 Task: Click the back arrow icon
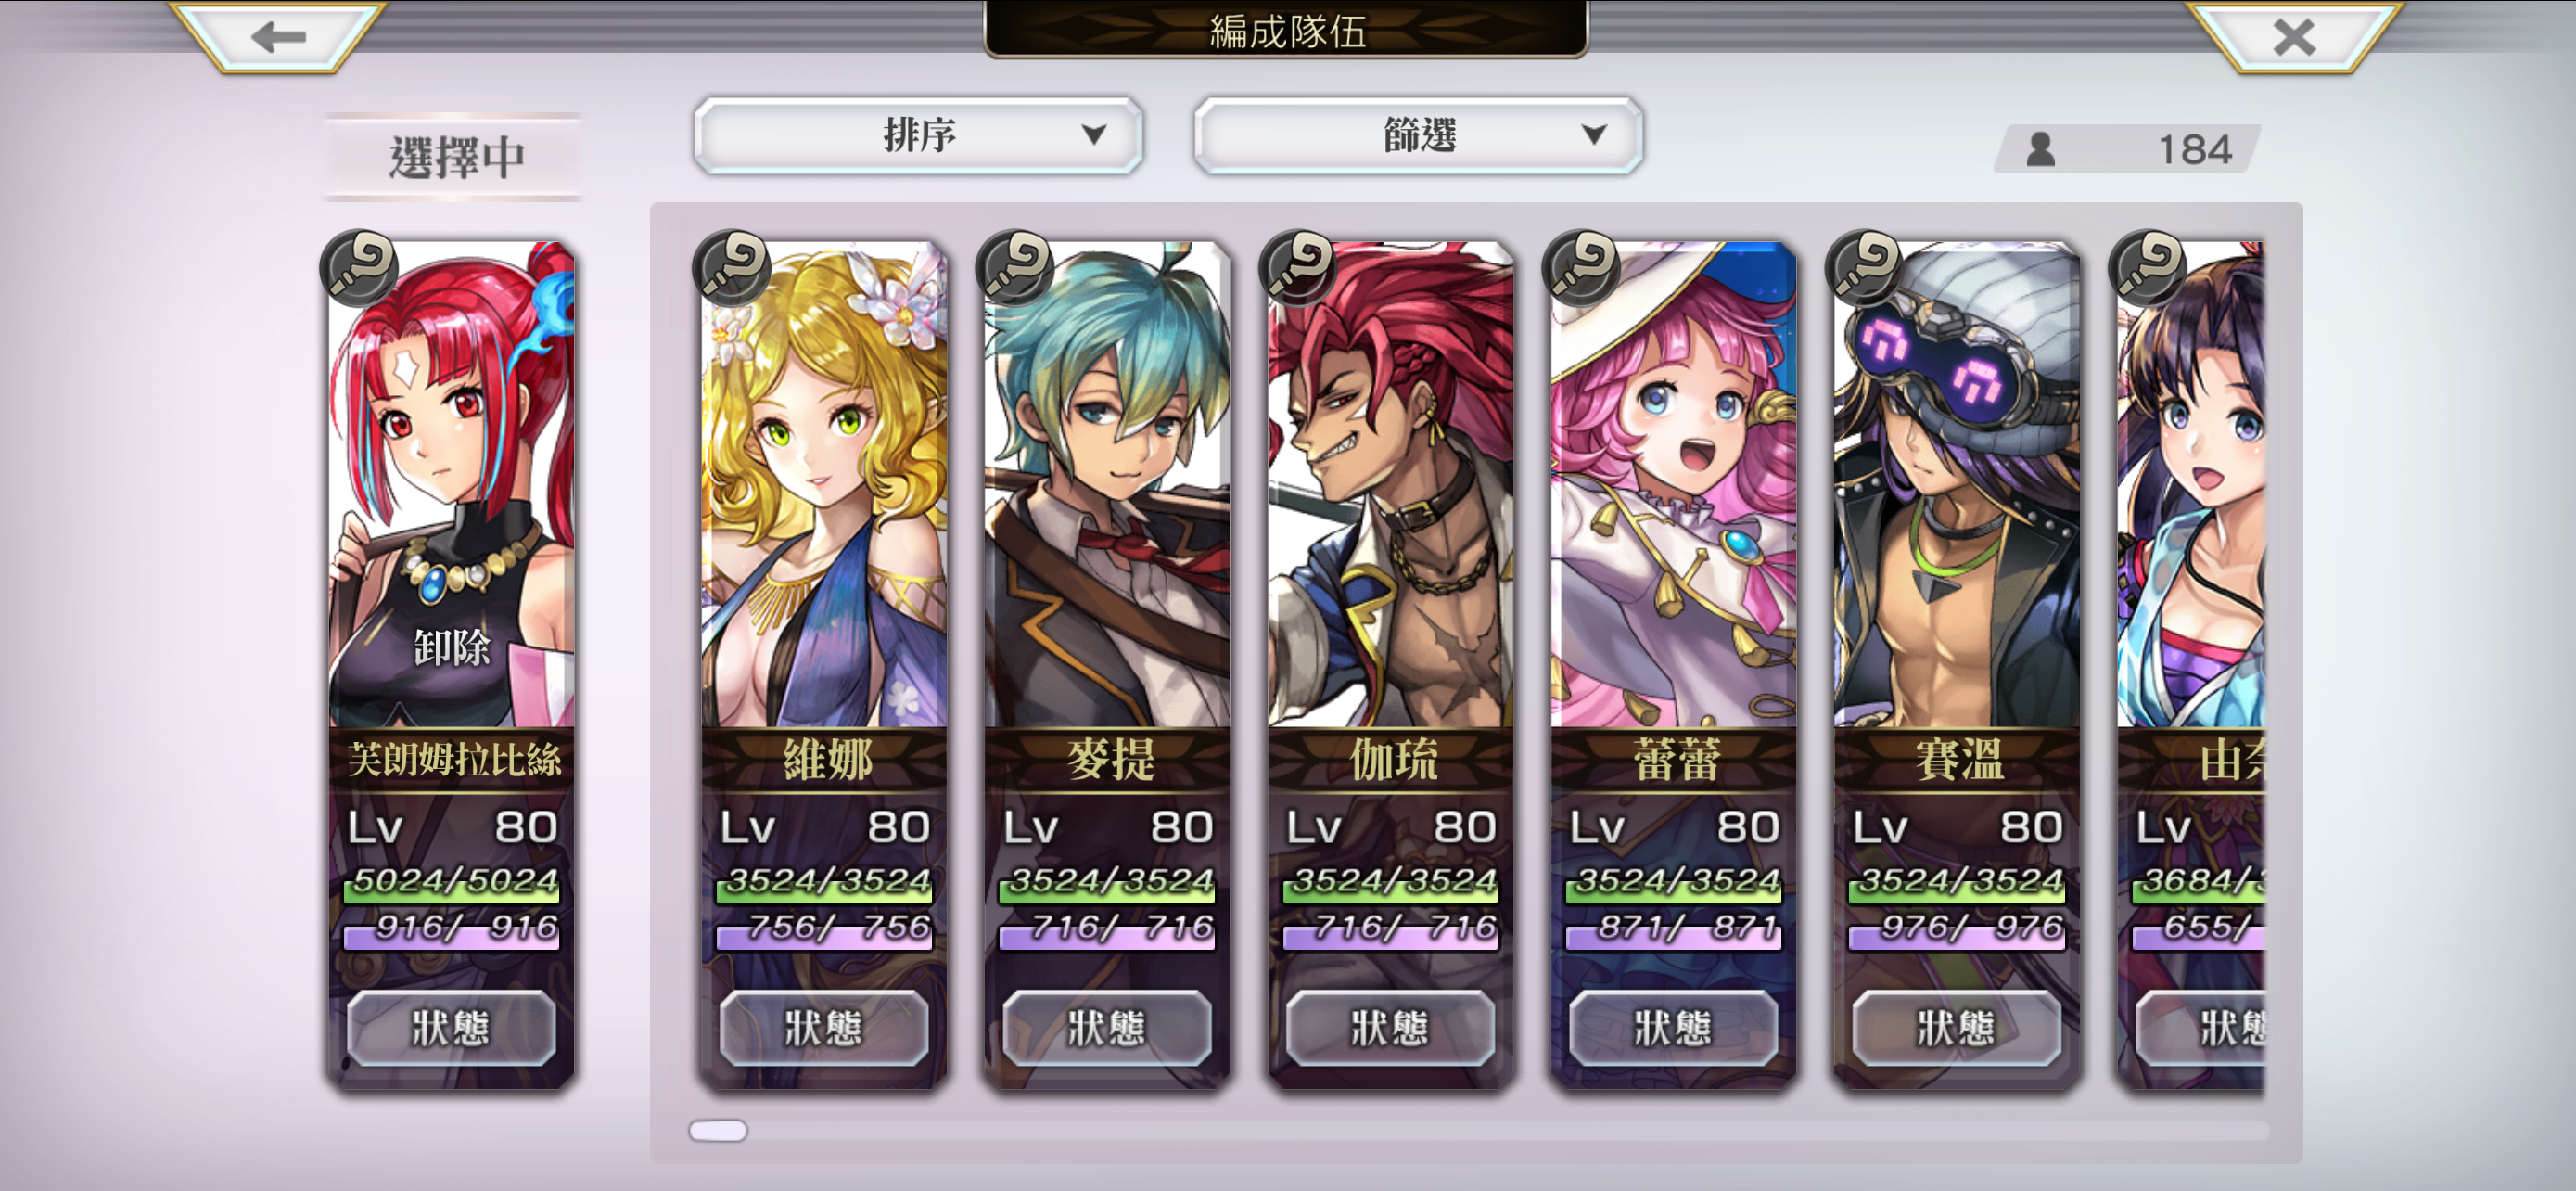[277, 37]
